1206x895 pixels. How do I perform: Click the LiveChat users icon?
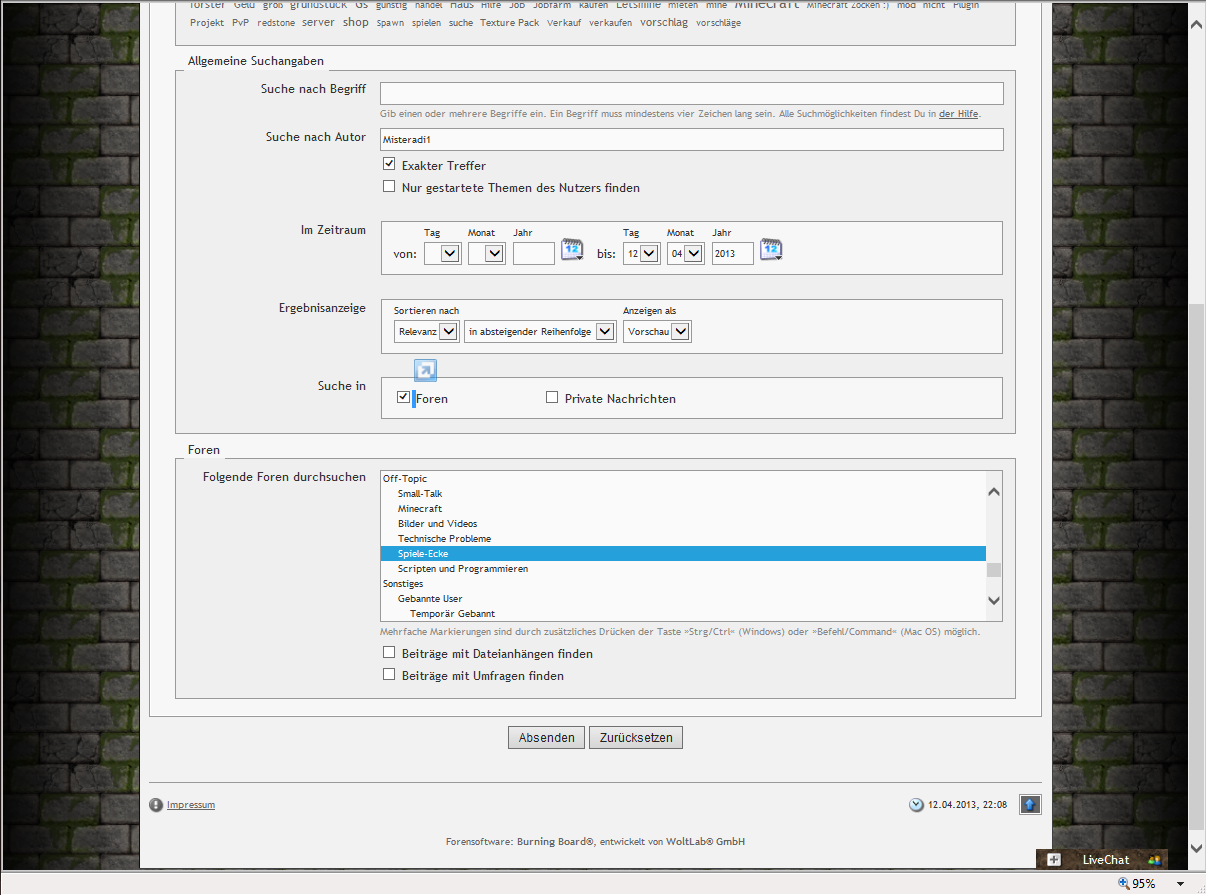(x=1154, y=859)
